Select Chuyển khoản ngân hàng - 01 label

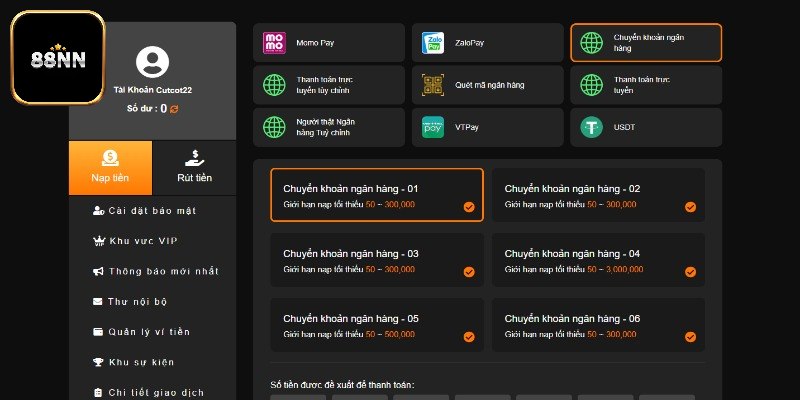tap(351, 189)
